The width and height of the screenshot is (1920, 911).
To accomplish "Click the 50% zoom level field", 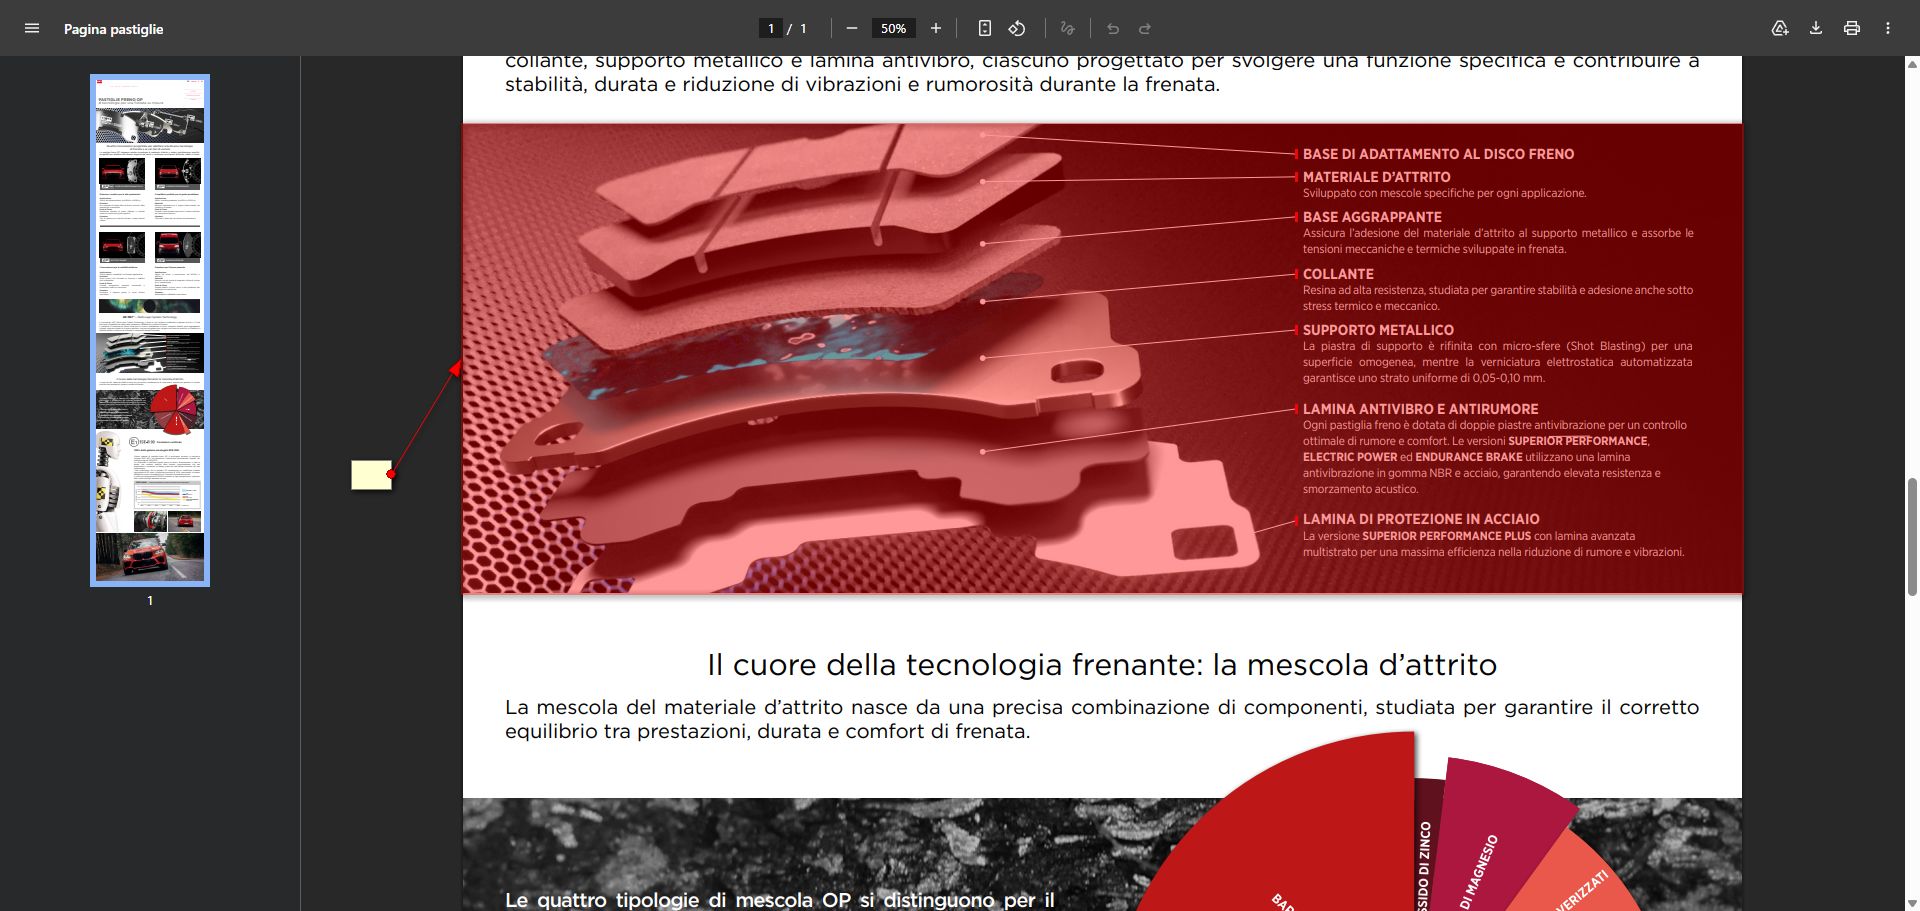I will tap(894, 29).
